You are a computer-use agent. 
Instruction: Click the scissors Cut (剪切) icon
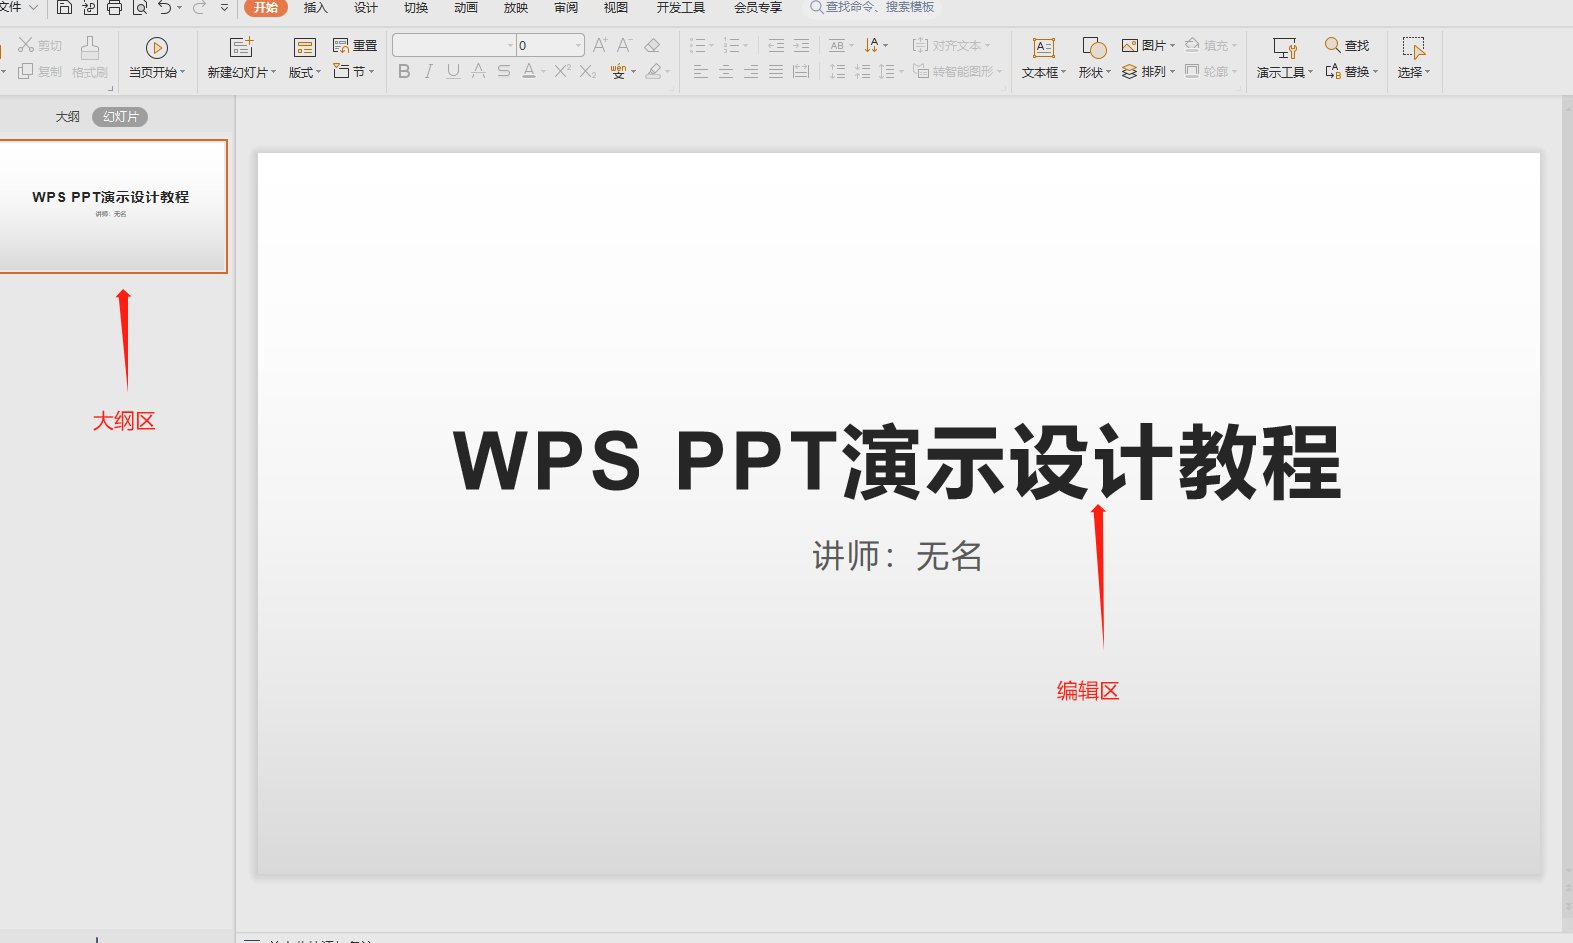[26, 45]
